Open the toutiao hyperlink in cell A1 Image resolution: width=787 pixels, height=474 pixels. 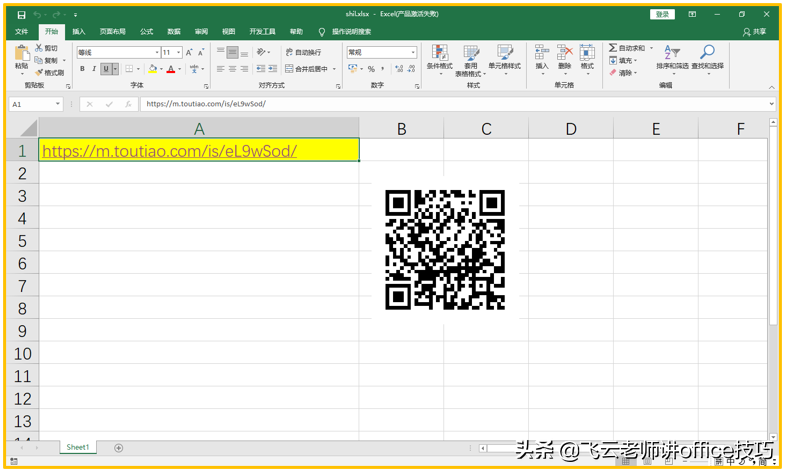(x=169, y=151)
